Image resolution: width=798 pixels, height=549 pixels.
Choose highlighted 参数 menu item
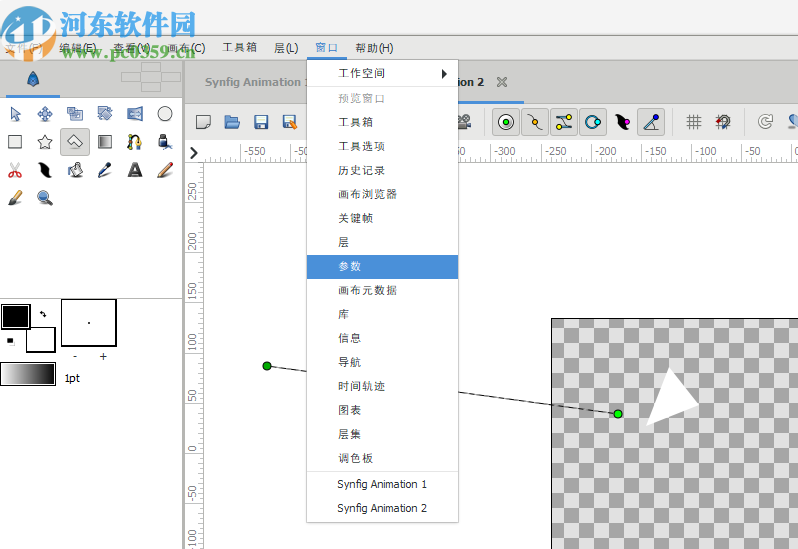[383, 267]
